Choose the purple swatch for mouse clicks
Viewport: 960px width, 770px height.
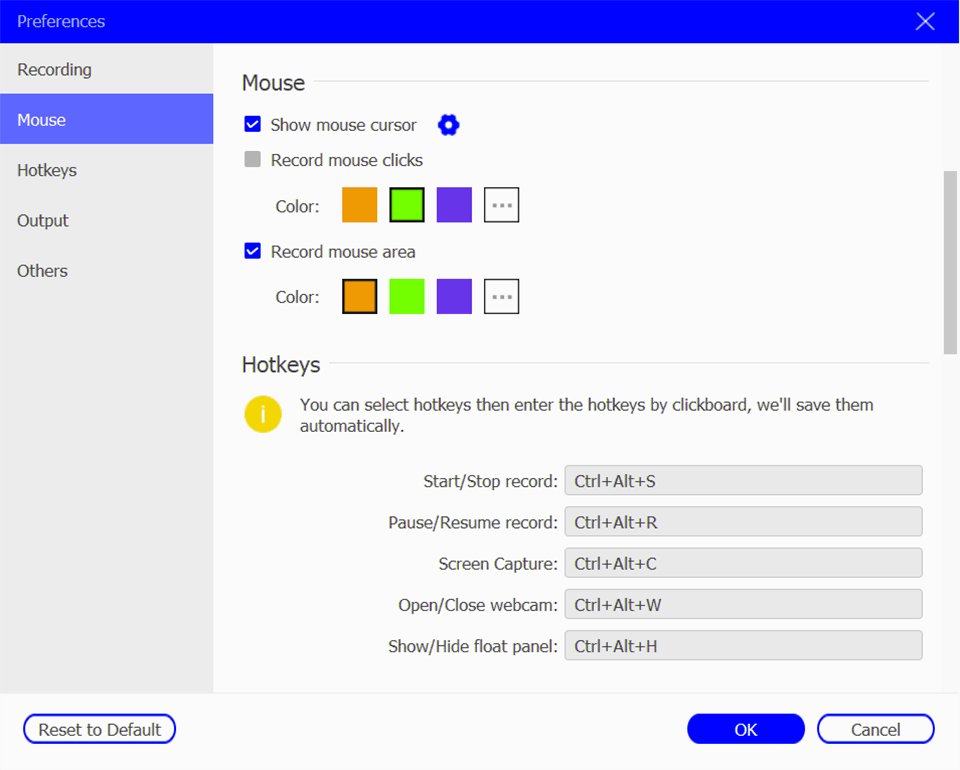tap(454, 204)
